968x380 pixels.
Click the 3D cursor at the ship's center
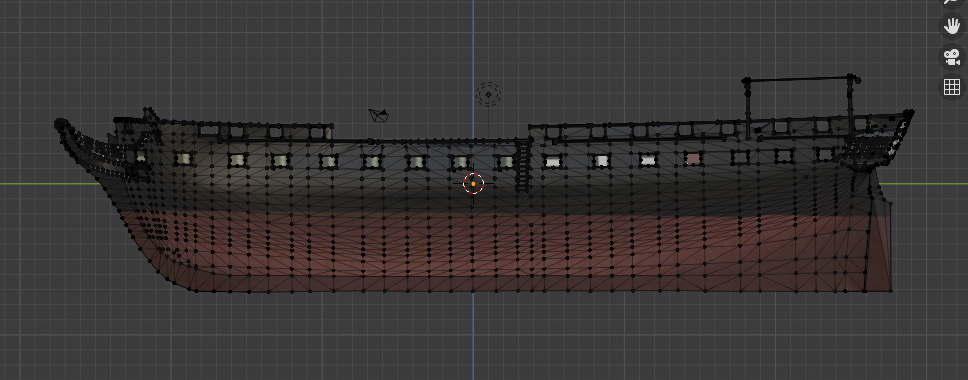474,183
